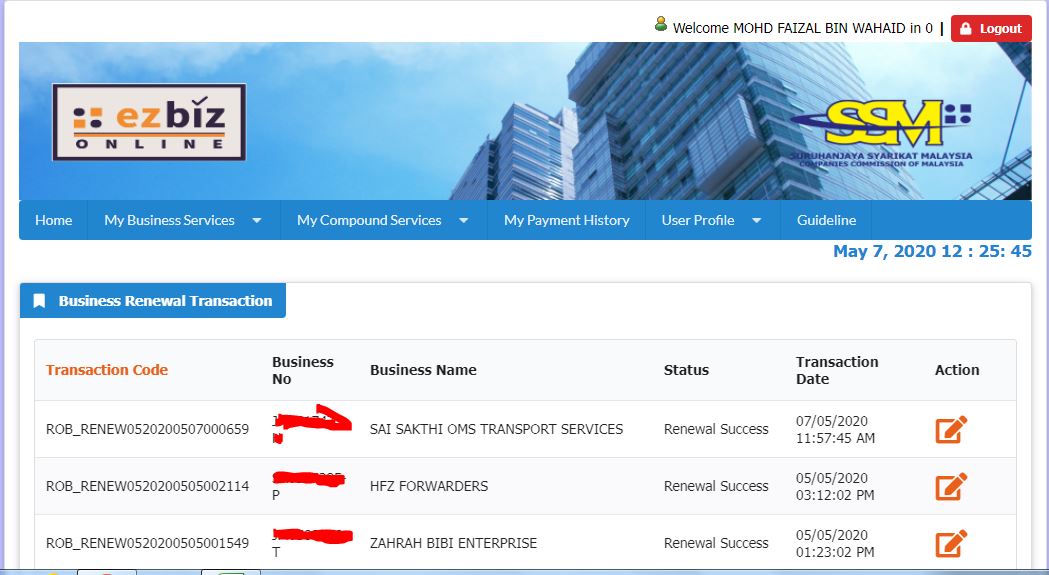Click the May 7, 2020 clock display
This screenshot has height=575, width=1049.
[x=932, y=251]
